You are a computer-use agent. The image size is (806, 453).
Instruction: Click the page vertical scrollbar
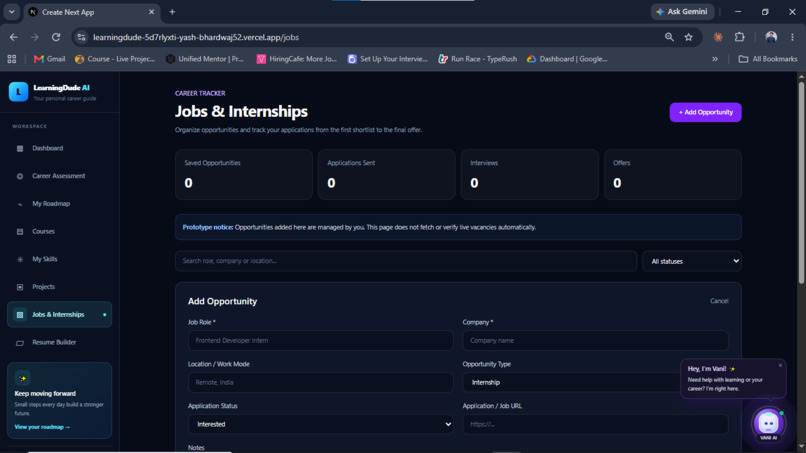pos(801,183)
